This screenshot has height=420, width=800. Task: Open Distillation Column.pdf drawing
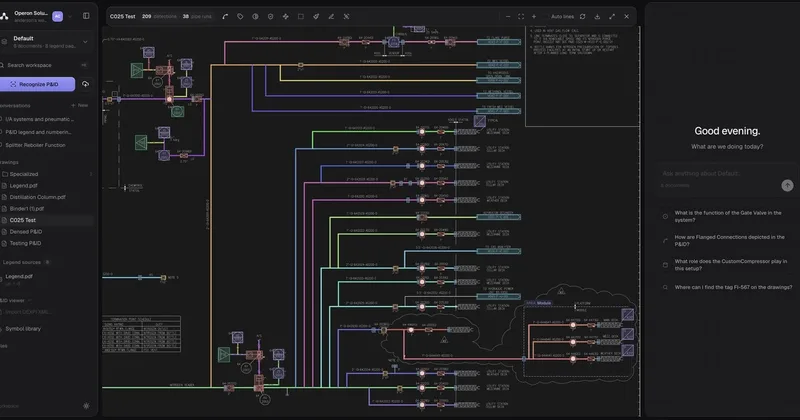pos(37,197)
